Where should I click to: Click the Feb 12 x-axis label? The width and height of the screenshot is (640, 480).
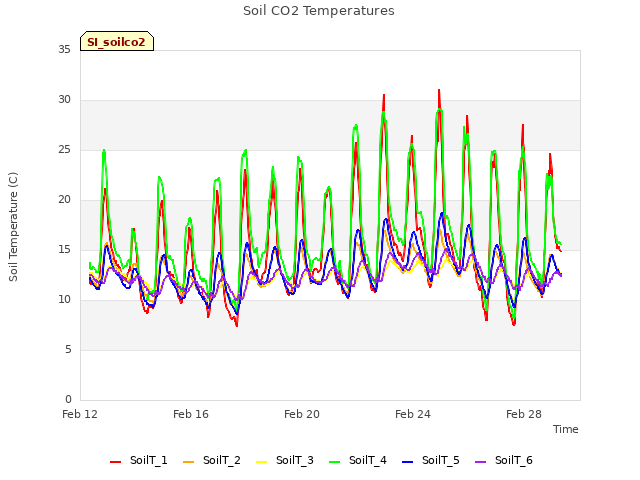point(80,414)
